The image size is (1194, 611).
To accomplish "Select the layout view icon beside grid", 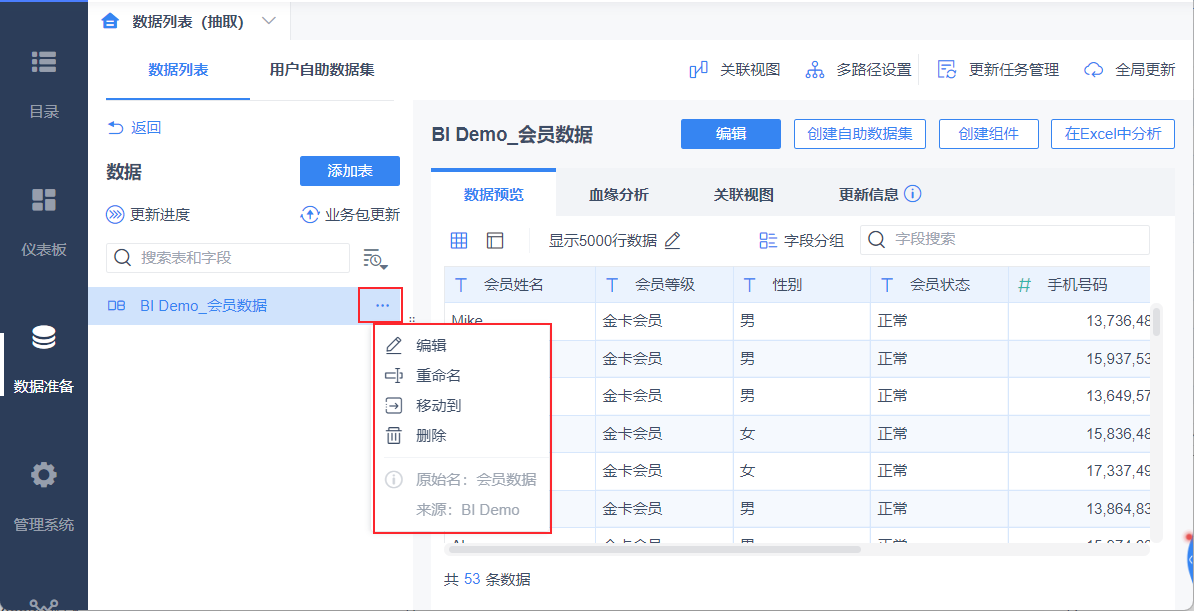I will (495, 241).
